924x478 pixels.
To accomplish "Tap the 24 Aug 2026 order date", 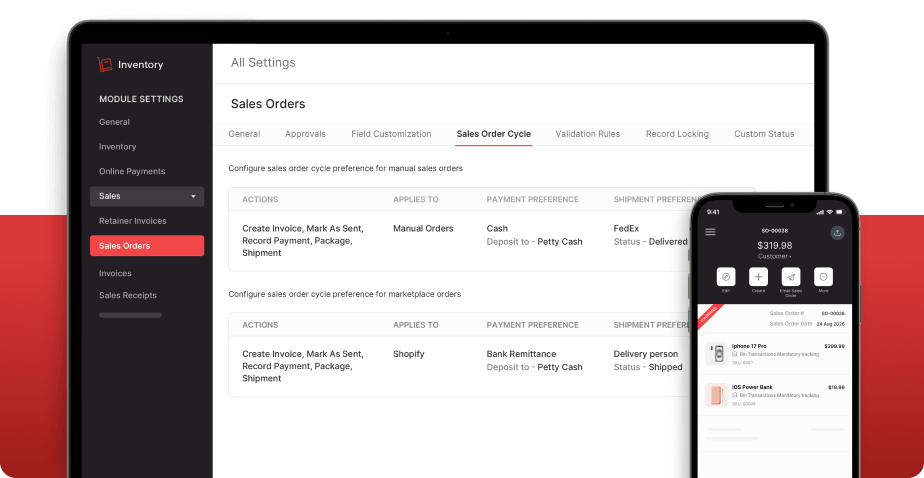I will (x=830, y=324).
